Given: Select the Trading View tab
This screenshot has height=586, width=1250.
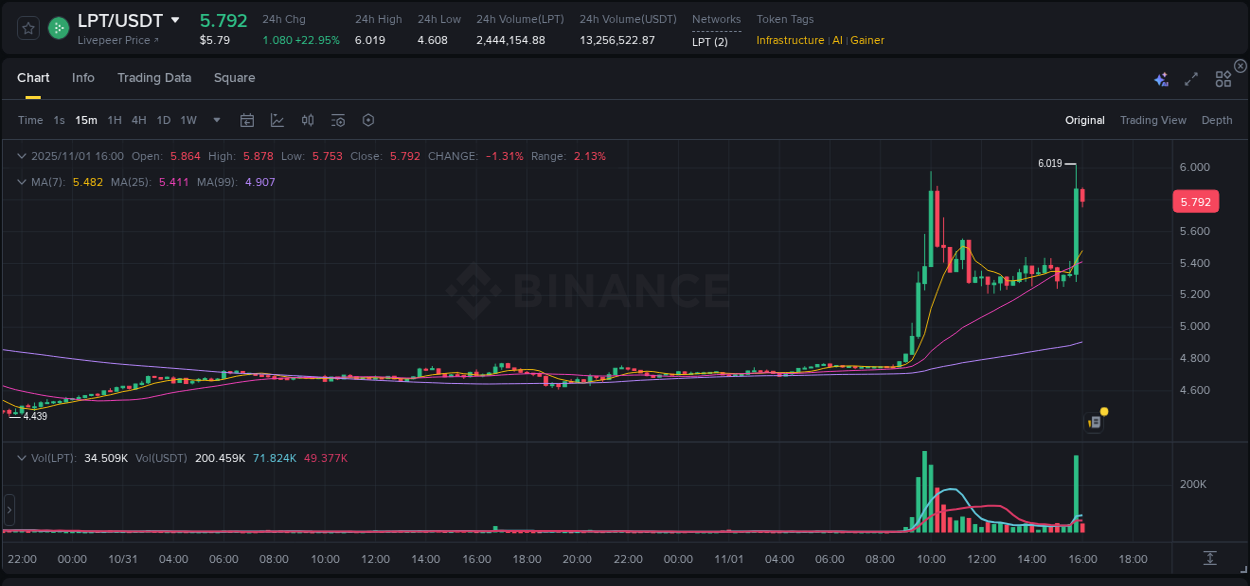Looking at the screenshot, I should 1153,120.
